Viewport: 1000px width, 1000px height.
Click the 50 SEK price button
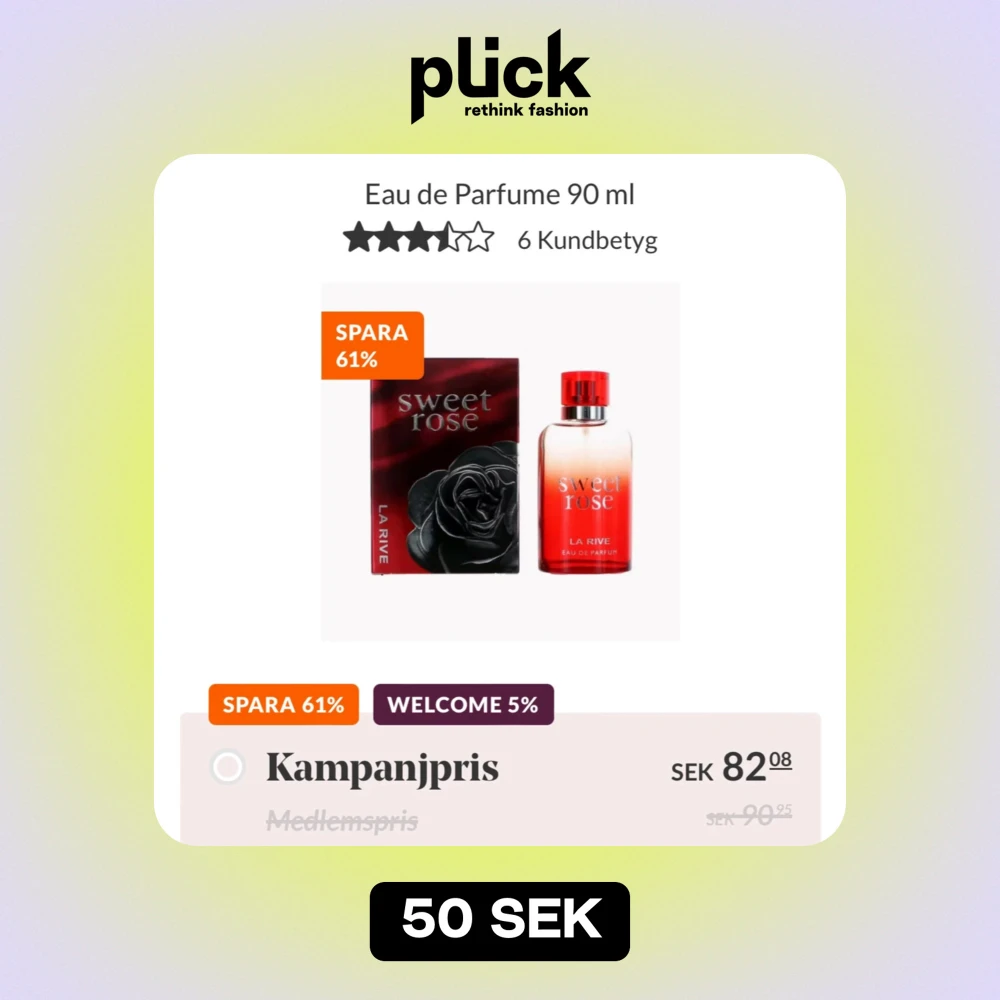point(500,921)
